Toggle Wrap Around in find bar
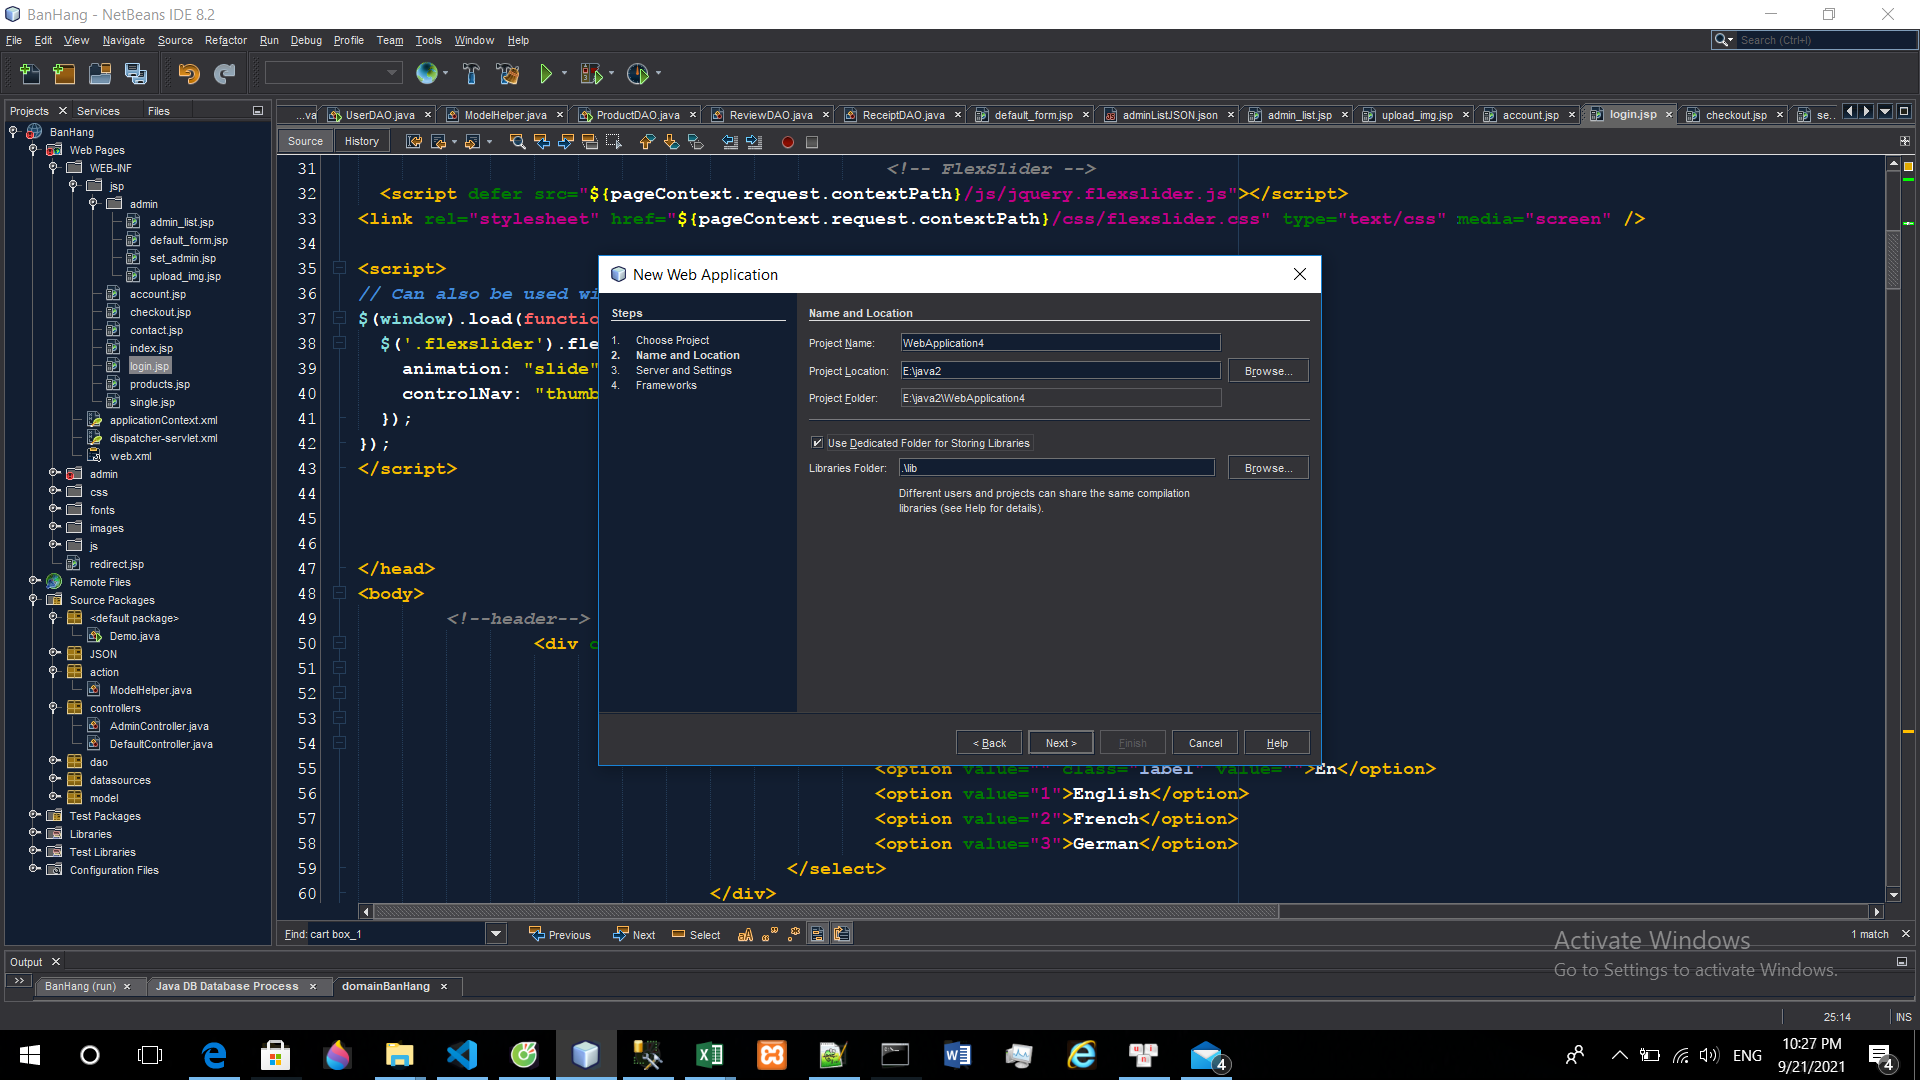 click(x=842, y=934)
